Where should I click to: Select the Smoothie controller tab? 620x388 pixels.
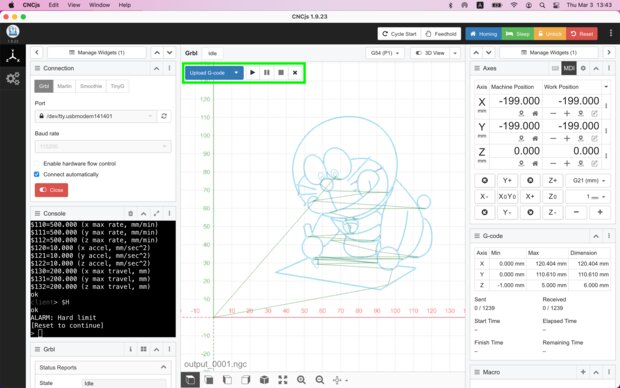pos(91,86)
